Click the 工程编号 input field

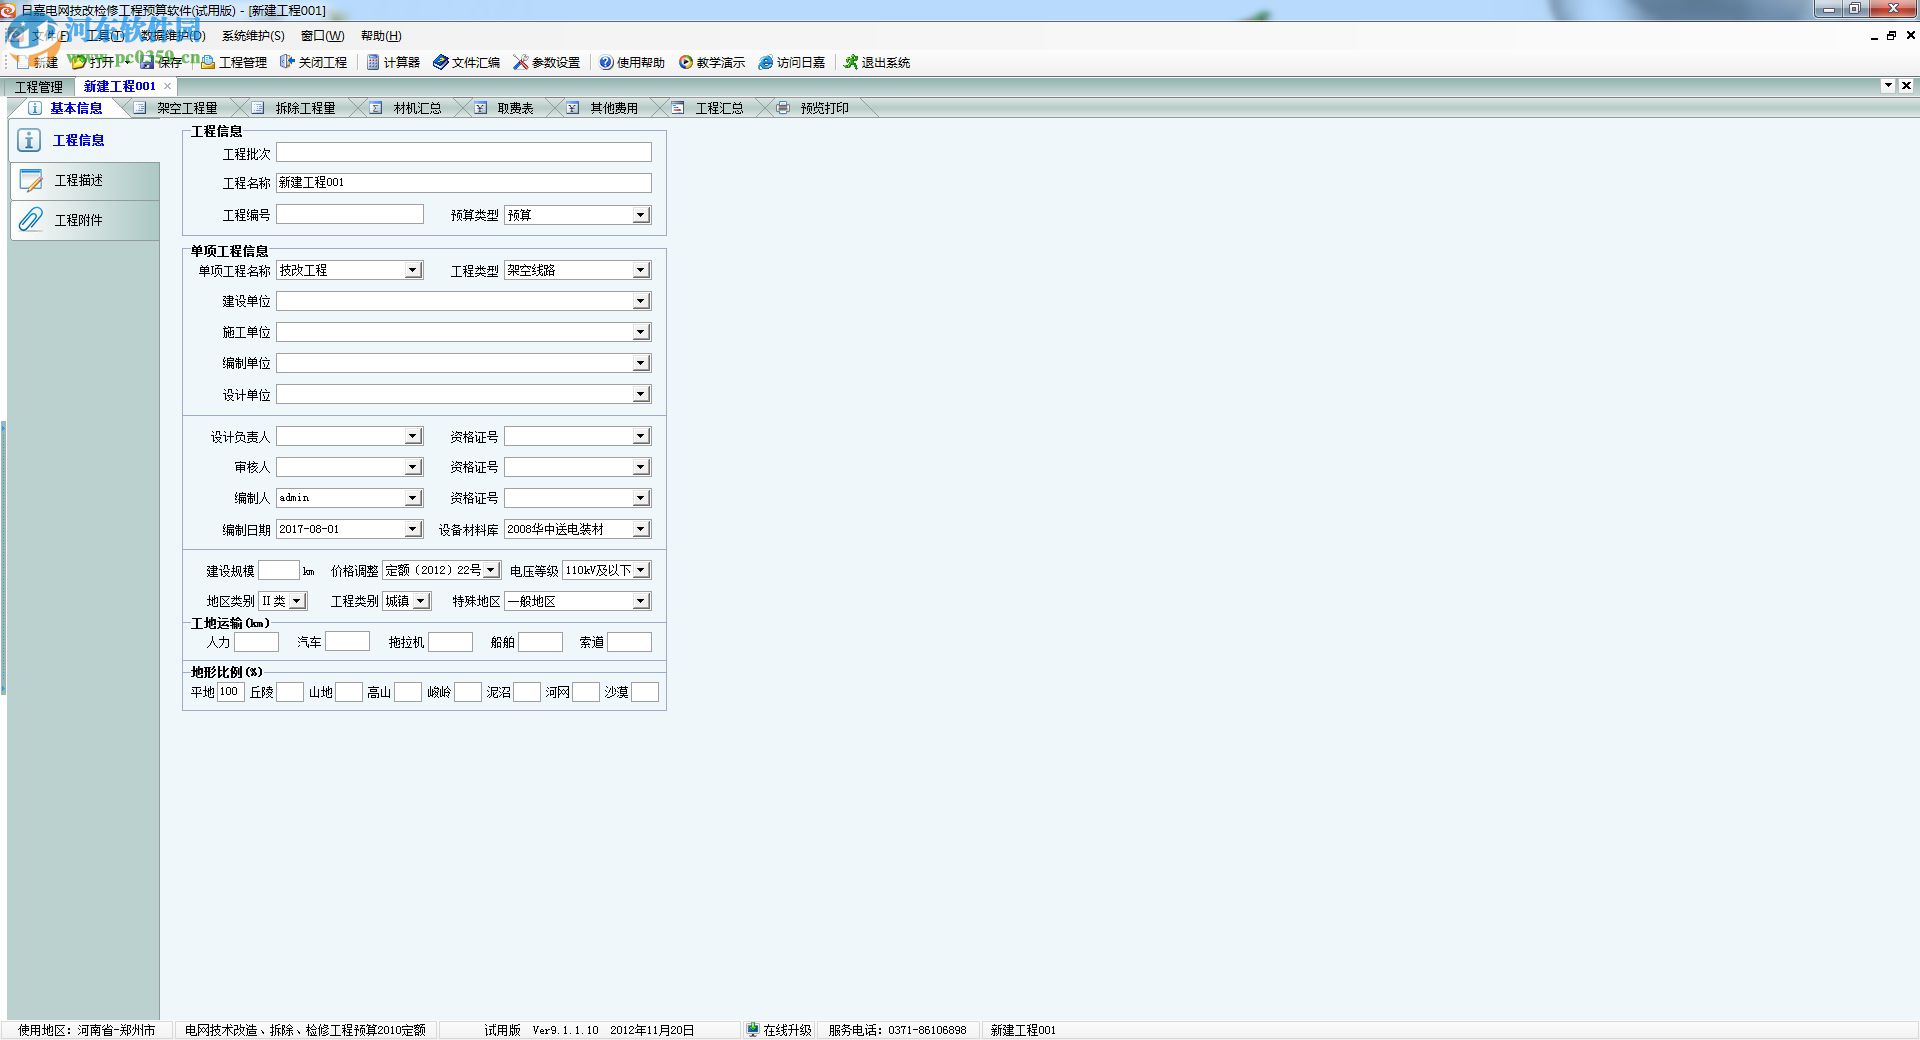[x=350, y=214]
